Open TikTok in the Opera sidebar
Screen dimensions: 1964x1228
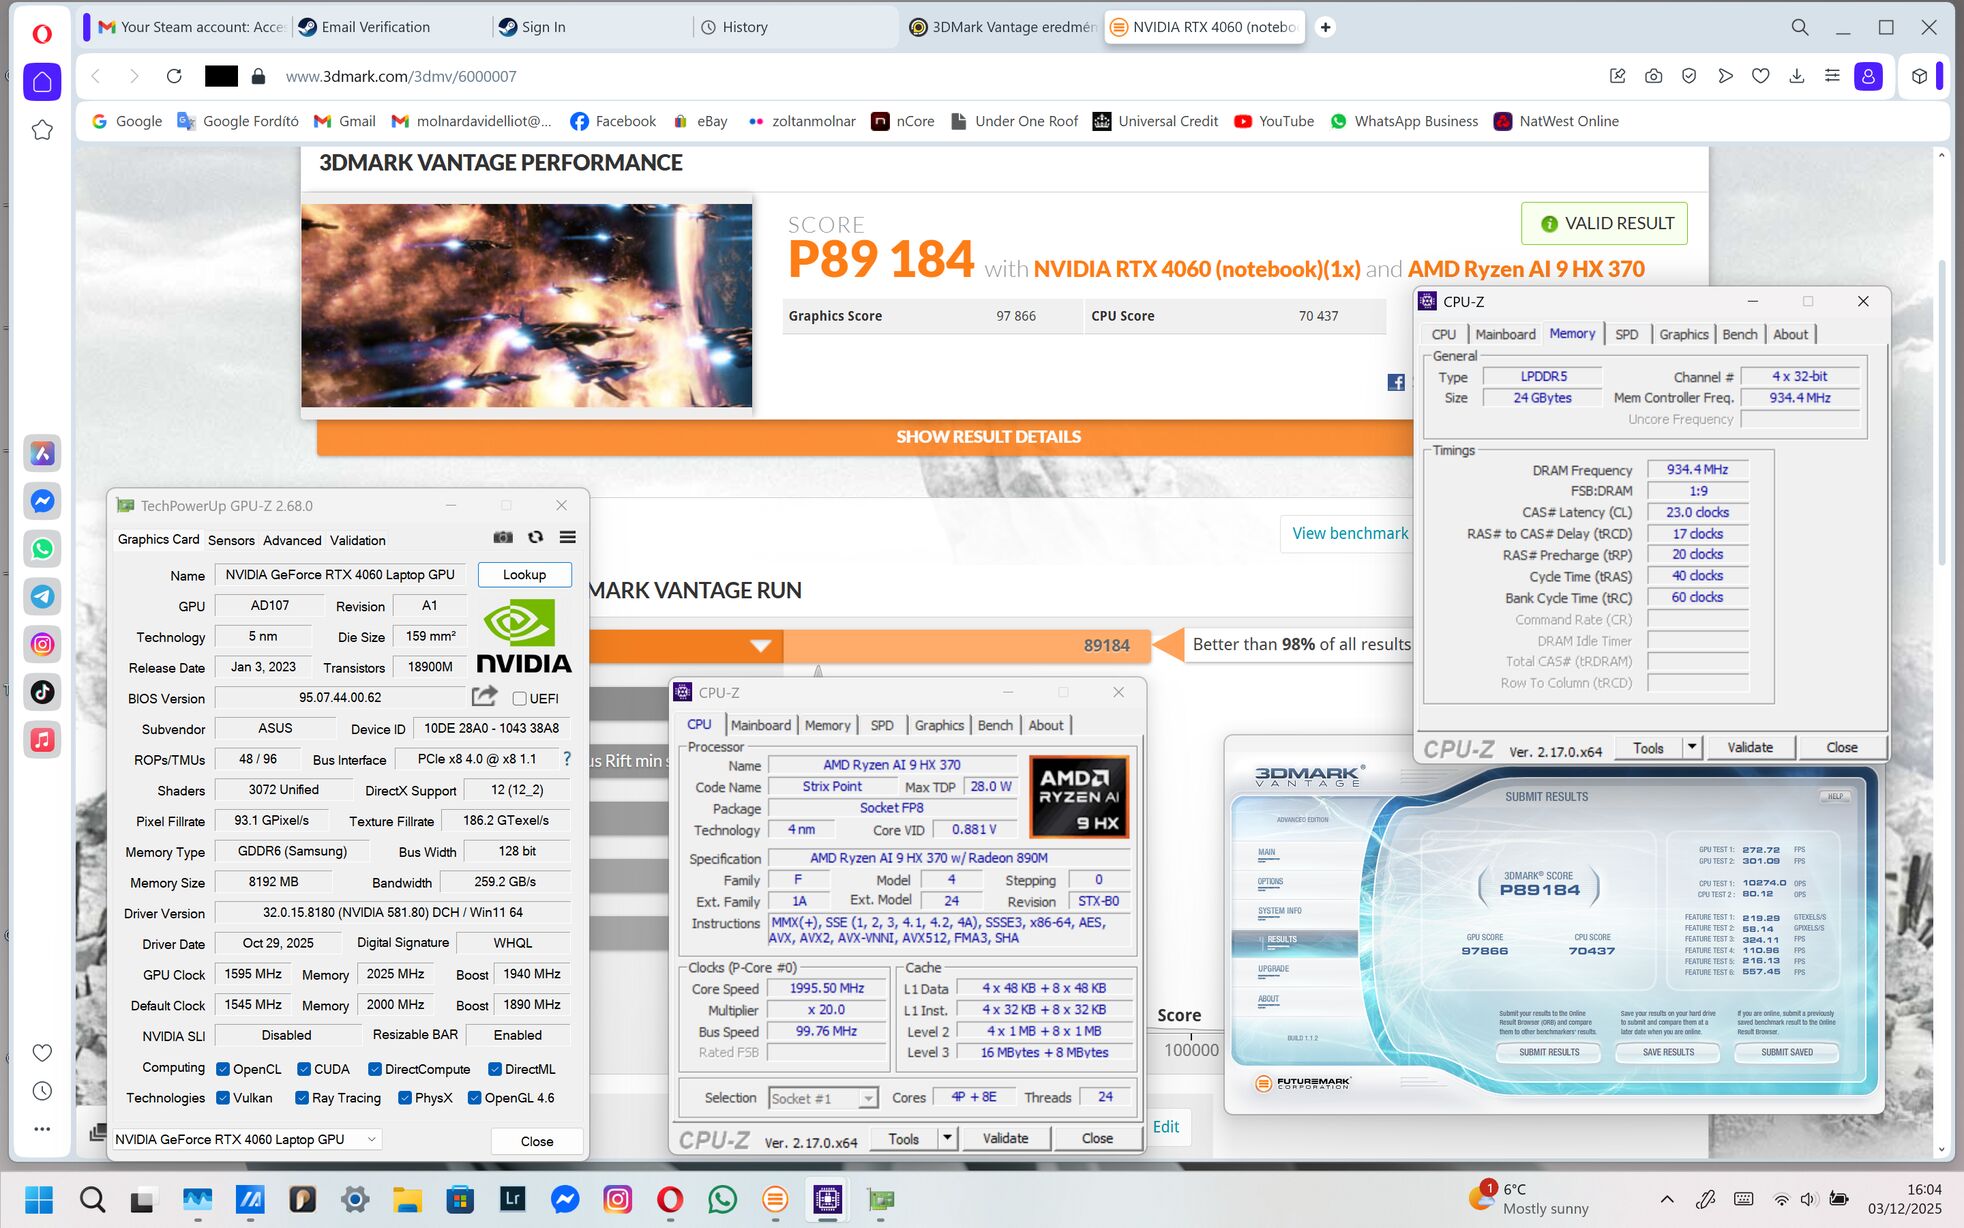coord(42,692)
